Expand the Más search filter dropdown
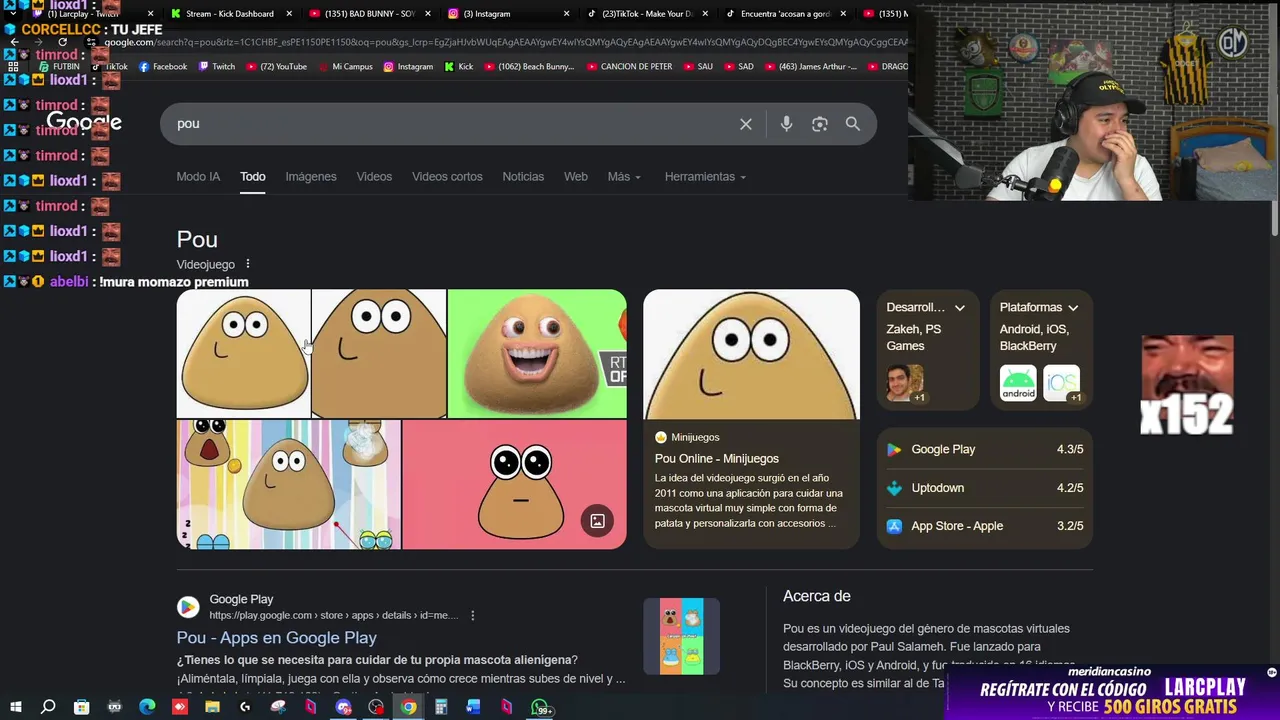The image size is (1280, 720). [624, 177]
